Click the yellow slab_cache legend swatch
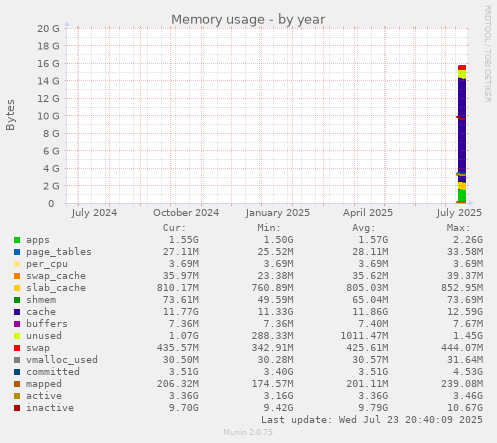This screenshot has height=443, width=497. pos(17,288)
